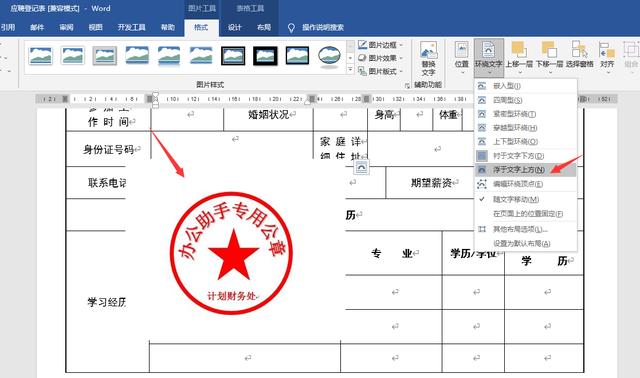Select 浮于文字上方(N) in front of text

[526, 170]
